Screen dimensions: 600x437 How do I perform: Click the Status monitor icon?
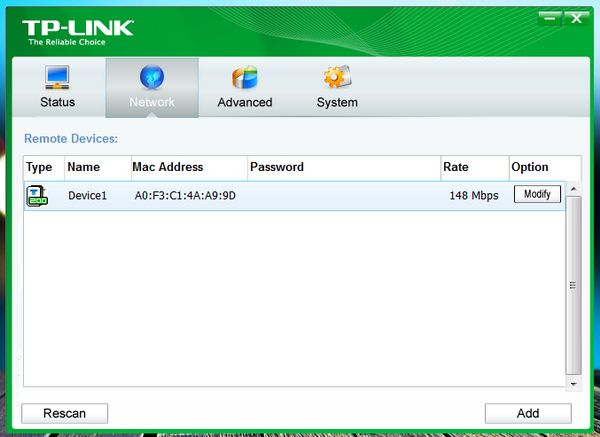coord(57,77)
